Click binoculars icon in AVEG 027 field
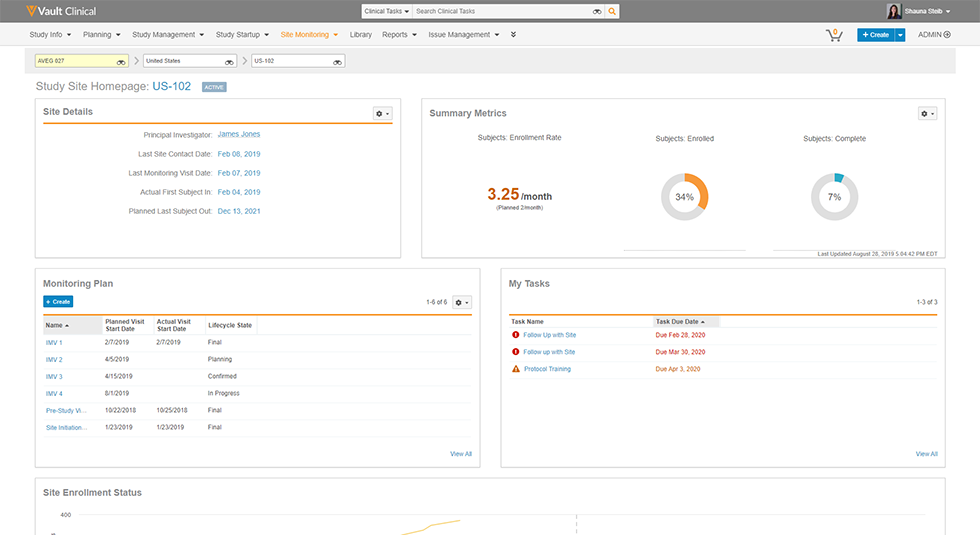The width and height of the screenshot is (980, 535). point(121,61)
